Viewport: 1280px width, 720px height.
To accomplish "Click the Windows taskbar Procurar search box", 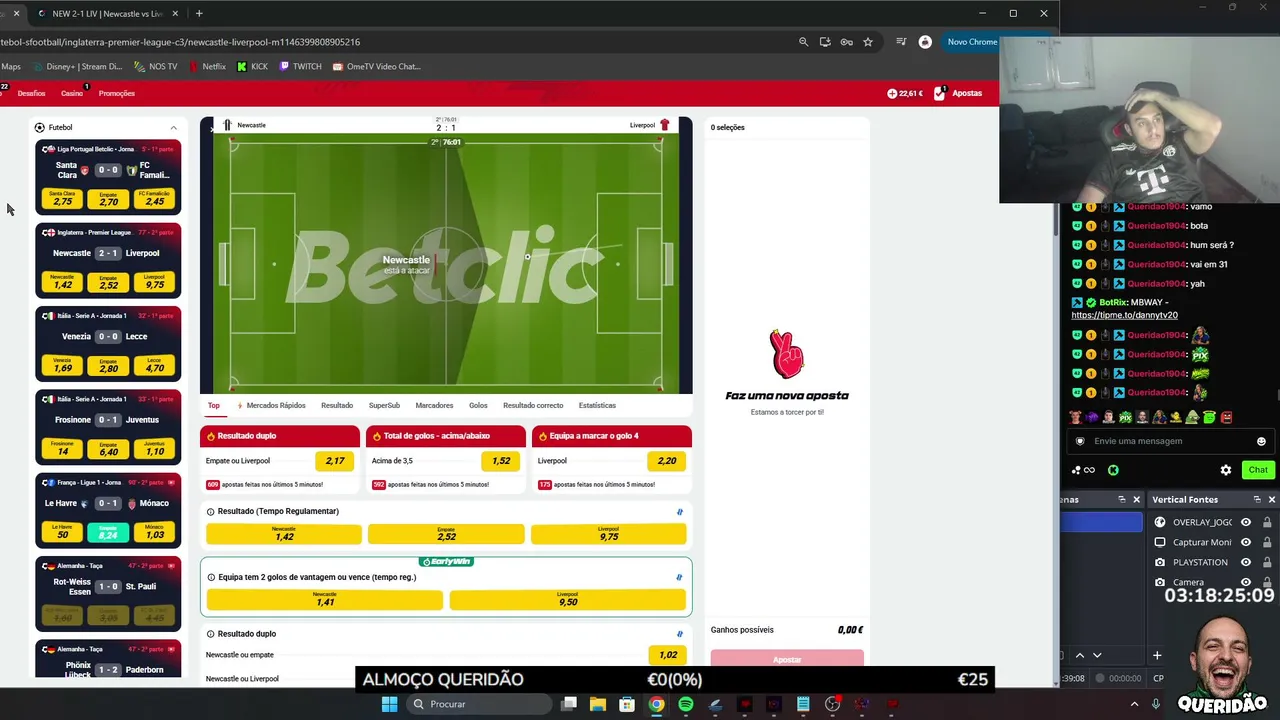I will pyautogui.click(x=478, y=704).
